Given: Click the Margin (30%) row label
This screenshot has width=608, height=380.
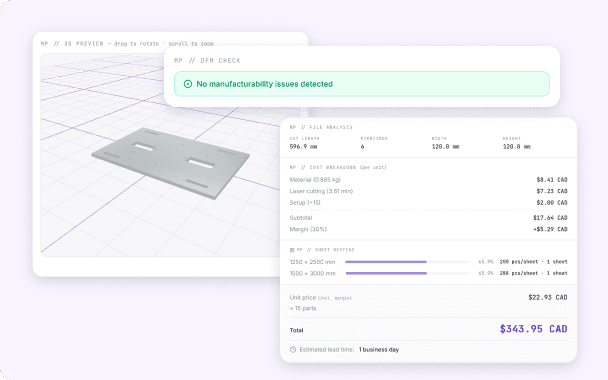Looking at the screenshot, I should pos(308,229).
